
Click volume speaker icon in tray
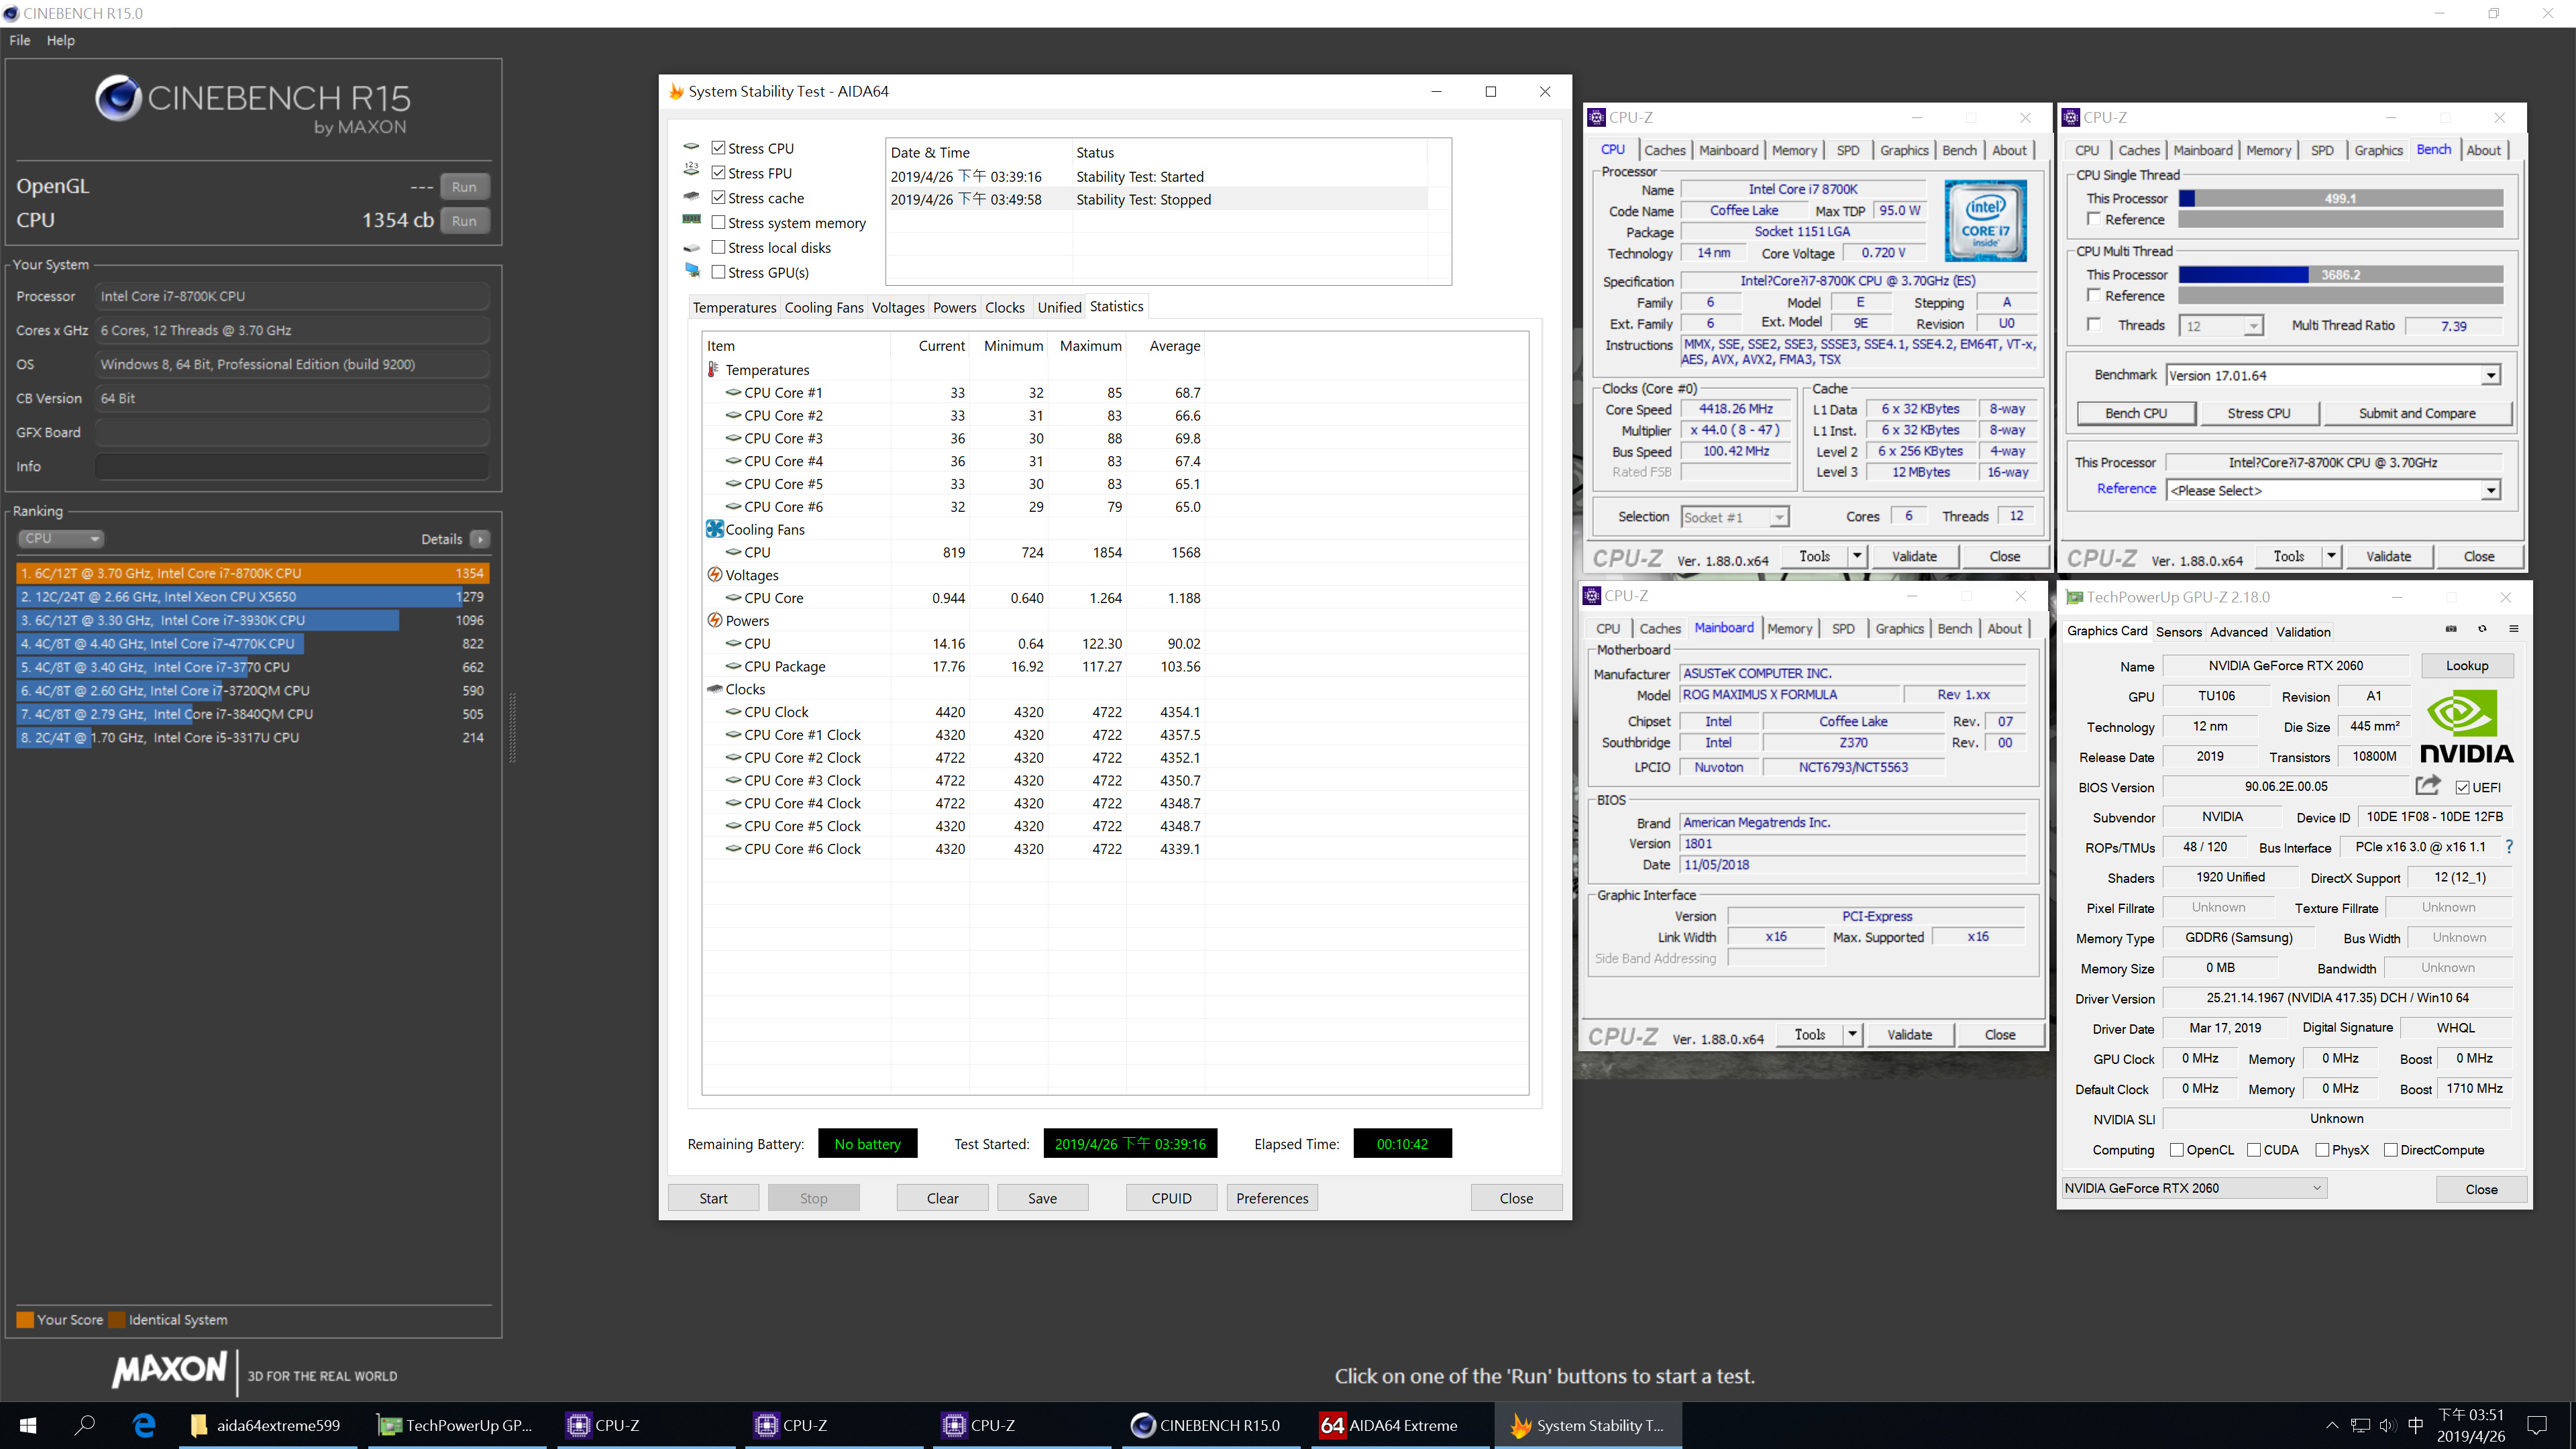click(2388, 1425)
